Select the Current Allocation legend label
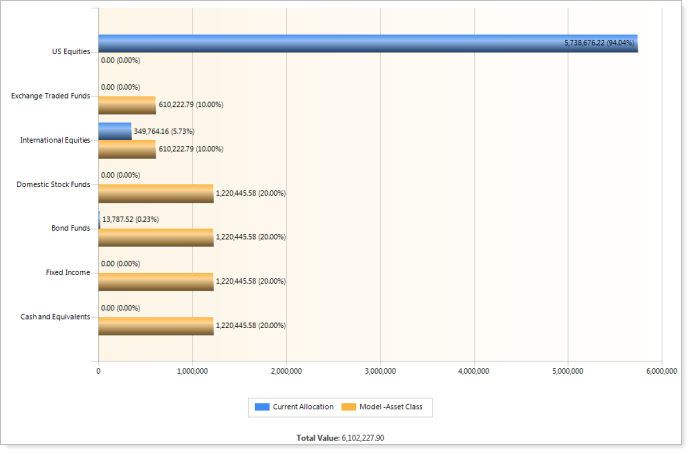The image size is (691, 454). click(x=303, y=406)
